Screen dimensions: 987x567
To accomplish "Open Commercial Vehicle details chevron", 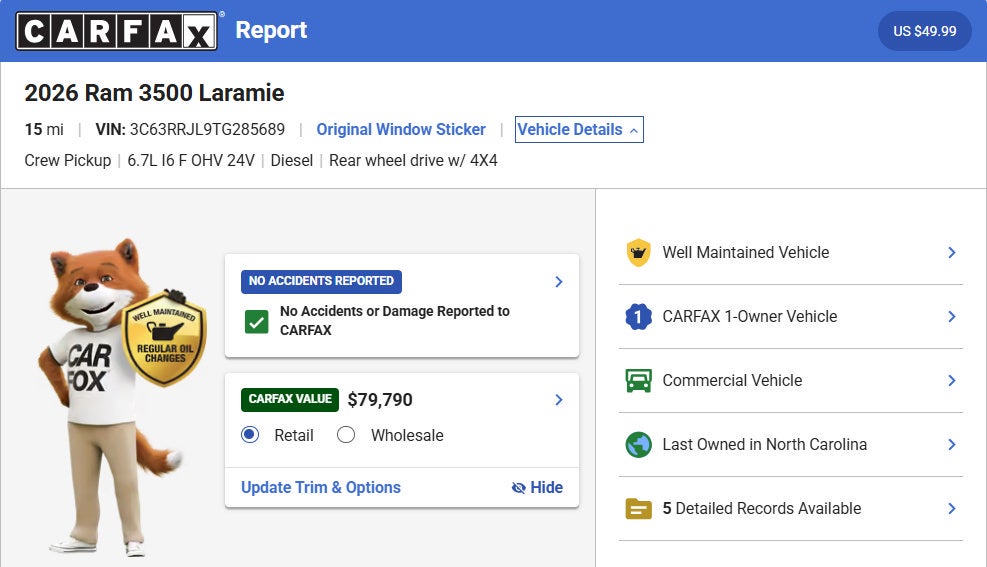I will pyautogui.click(x=952, y=381).
